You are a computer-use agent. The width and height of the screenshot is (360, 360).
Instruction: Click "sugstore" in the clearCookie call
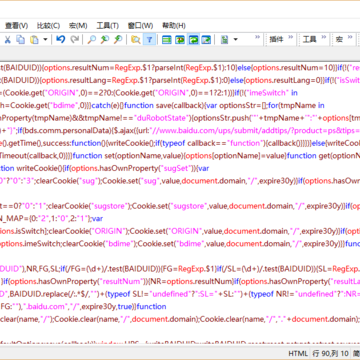click(110, 206)
